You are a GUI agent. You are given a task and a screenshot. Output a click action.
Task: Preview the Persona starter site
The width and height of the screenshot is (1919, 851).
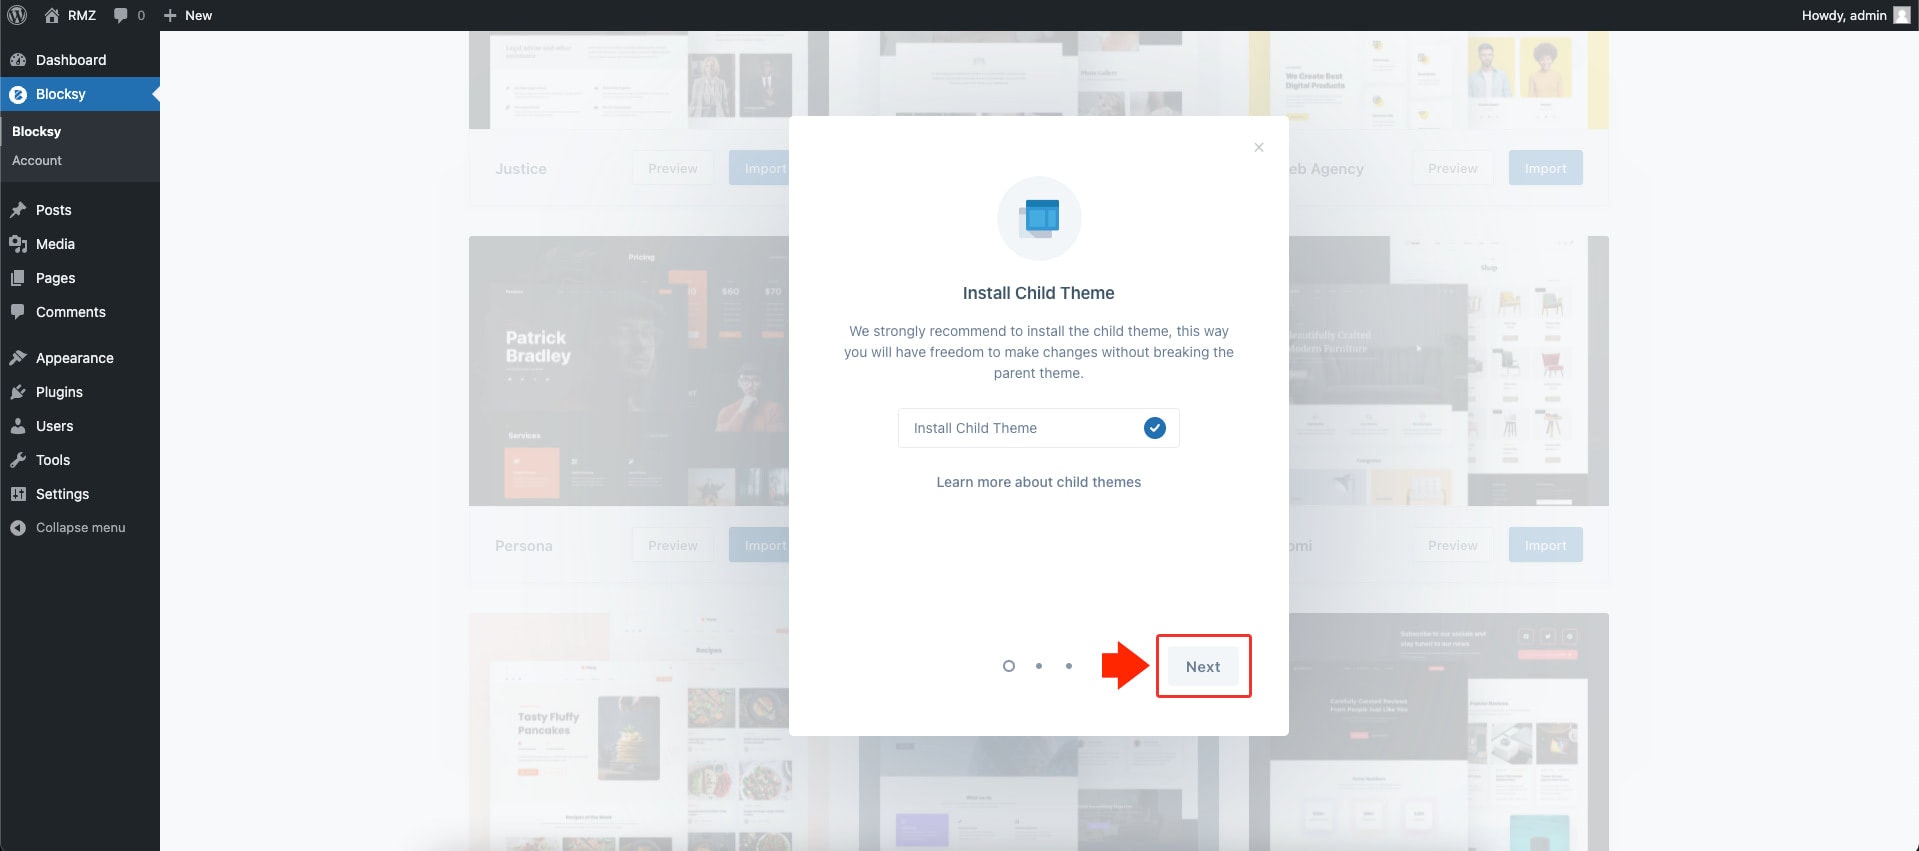[673, 545]
